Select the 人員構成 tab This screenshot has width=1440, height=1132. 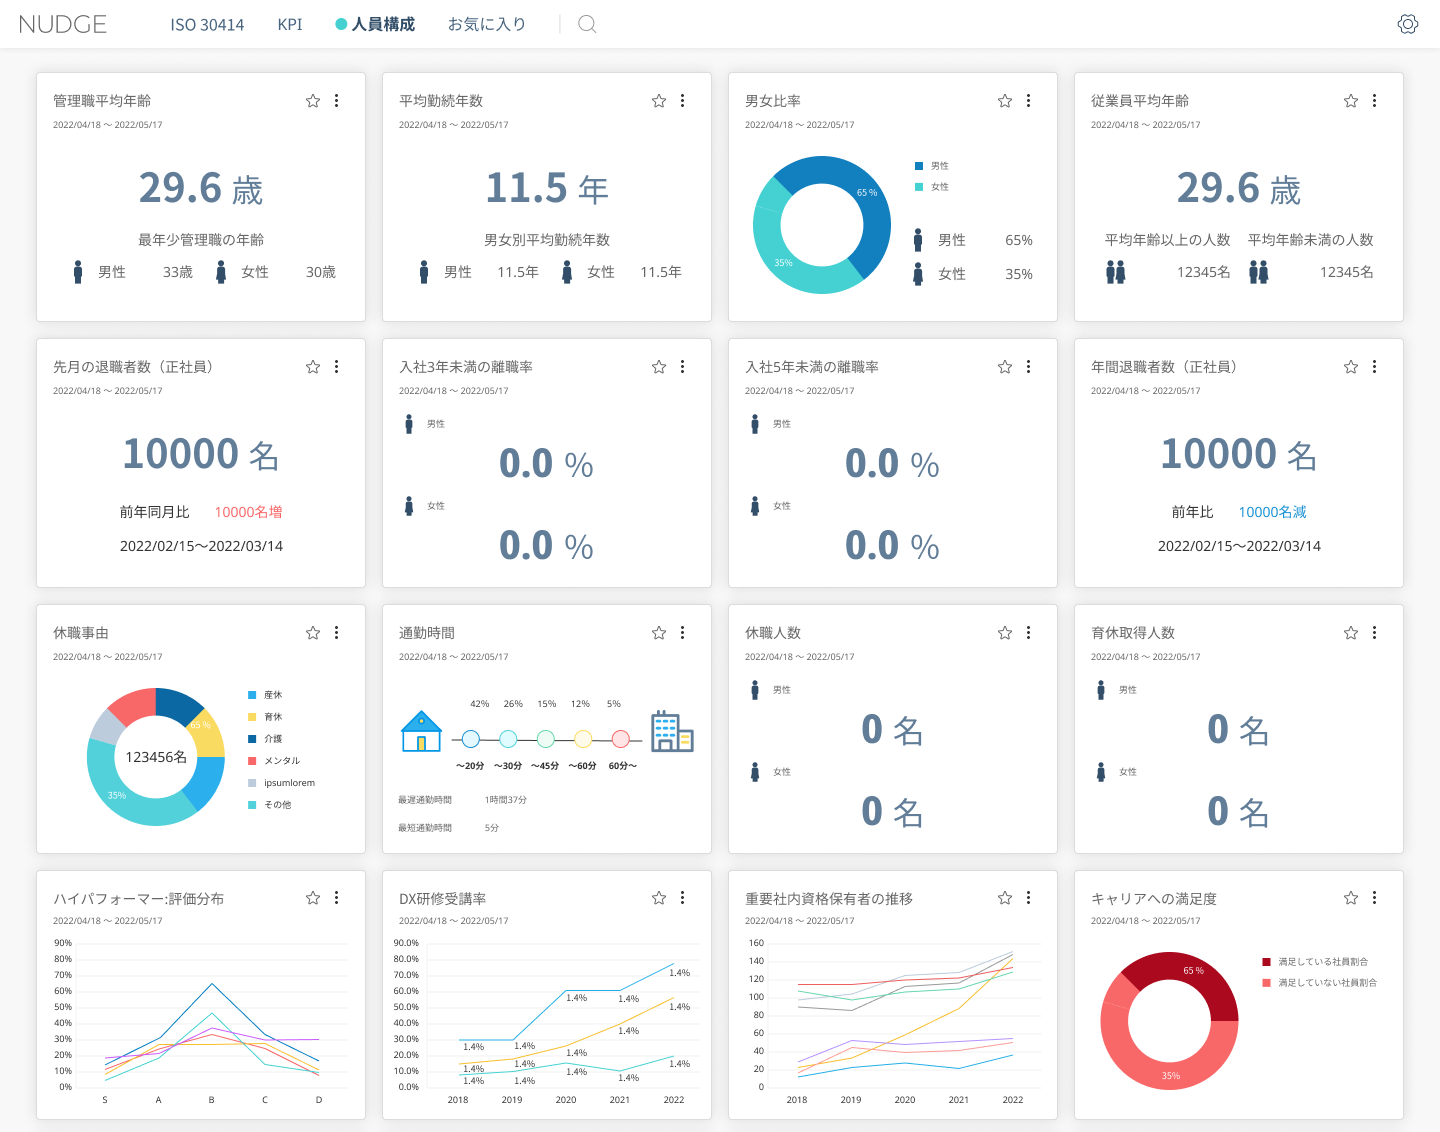375,24
